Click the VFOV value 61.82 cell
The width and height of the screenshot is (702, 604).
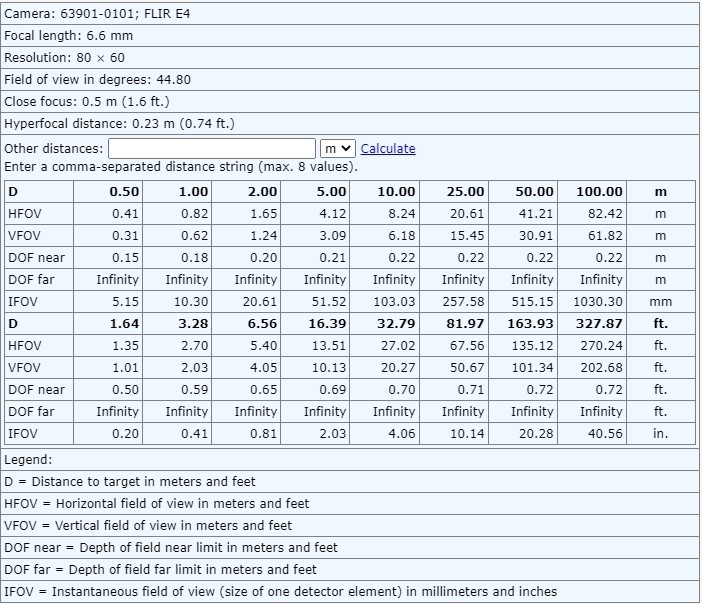coord(600,235)
